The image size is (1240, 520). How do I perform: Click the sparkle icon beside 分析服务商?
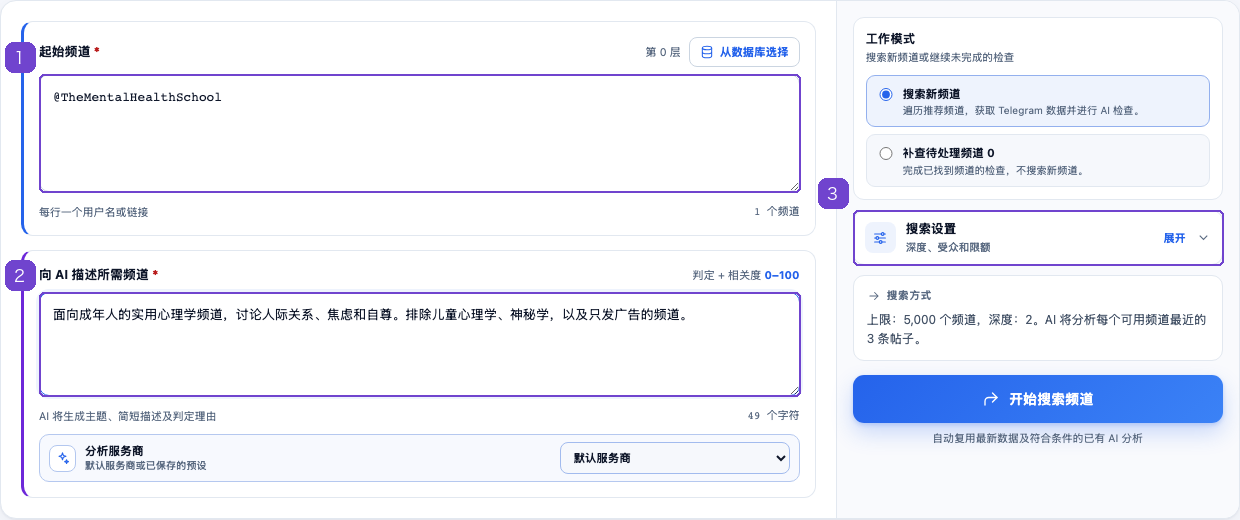(63, 458)
